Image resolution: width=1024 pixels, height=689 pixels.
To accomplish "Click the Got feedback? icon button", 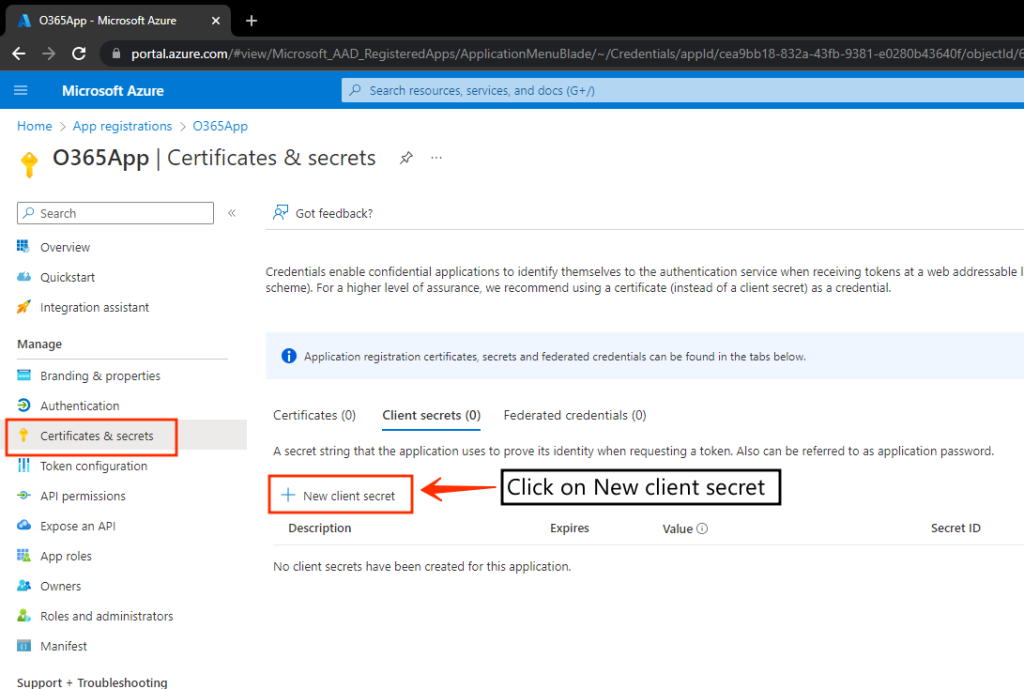I will point(281,213).
